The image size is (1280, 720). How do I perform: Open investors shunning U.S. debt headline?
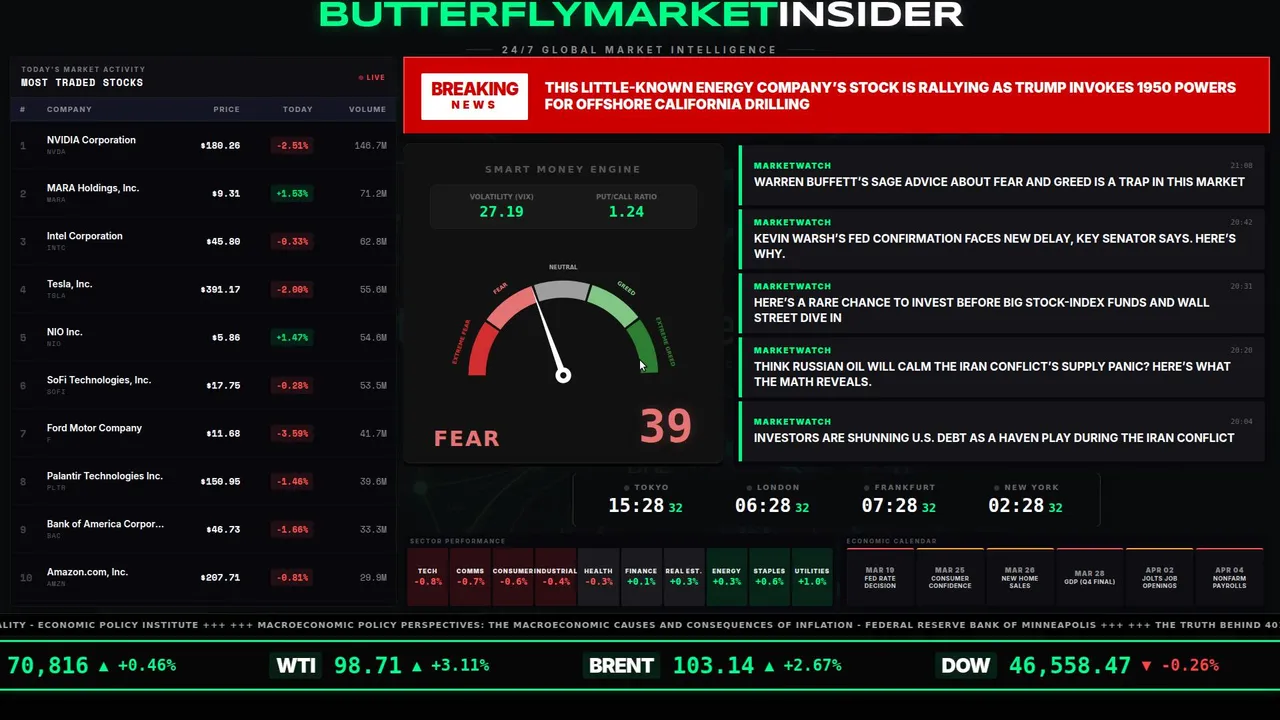click(1002, 431)
